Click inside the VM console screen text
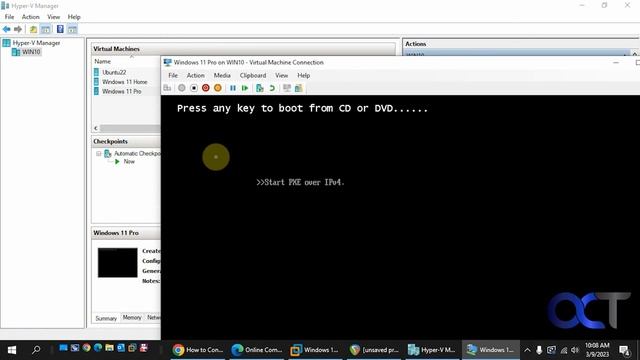This screenshot has width=640, height=360. coord(302,109)
